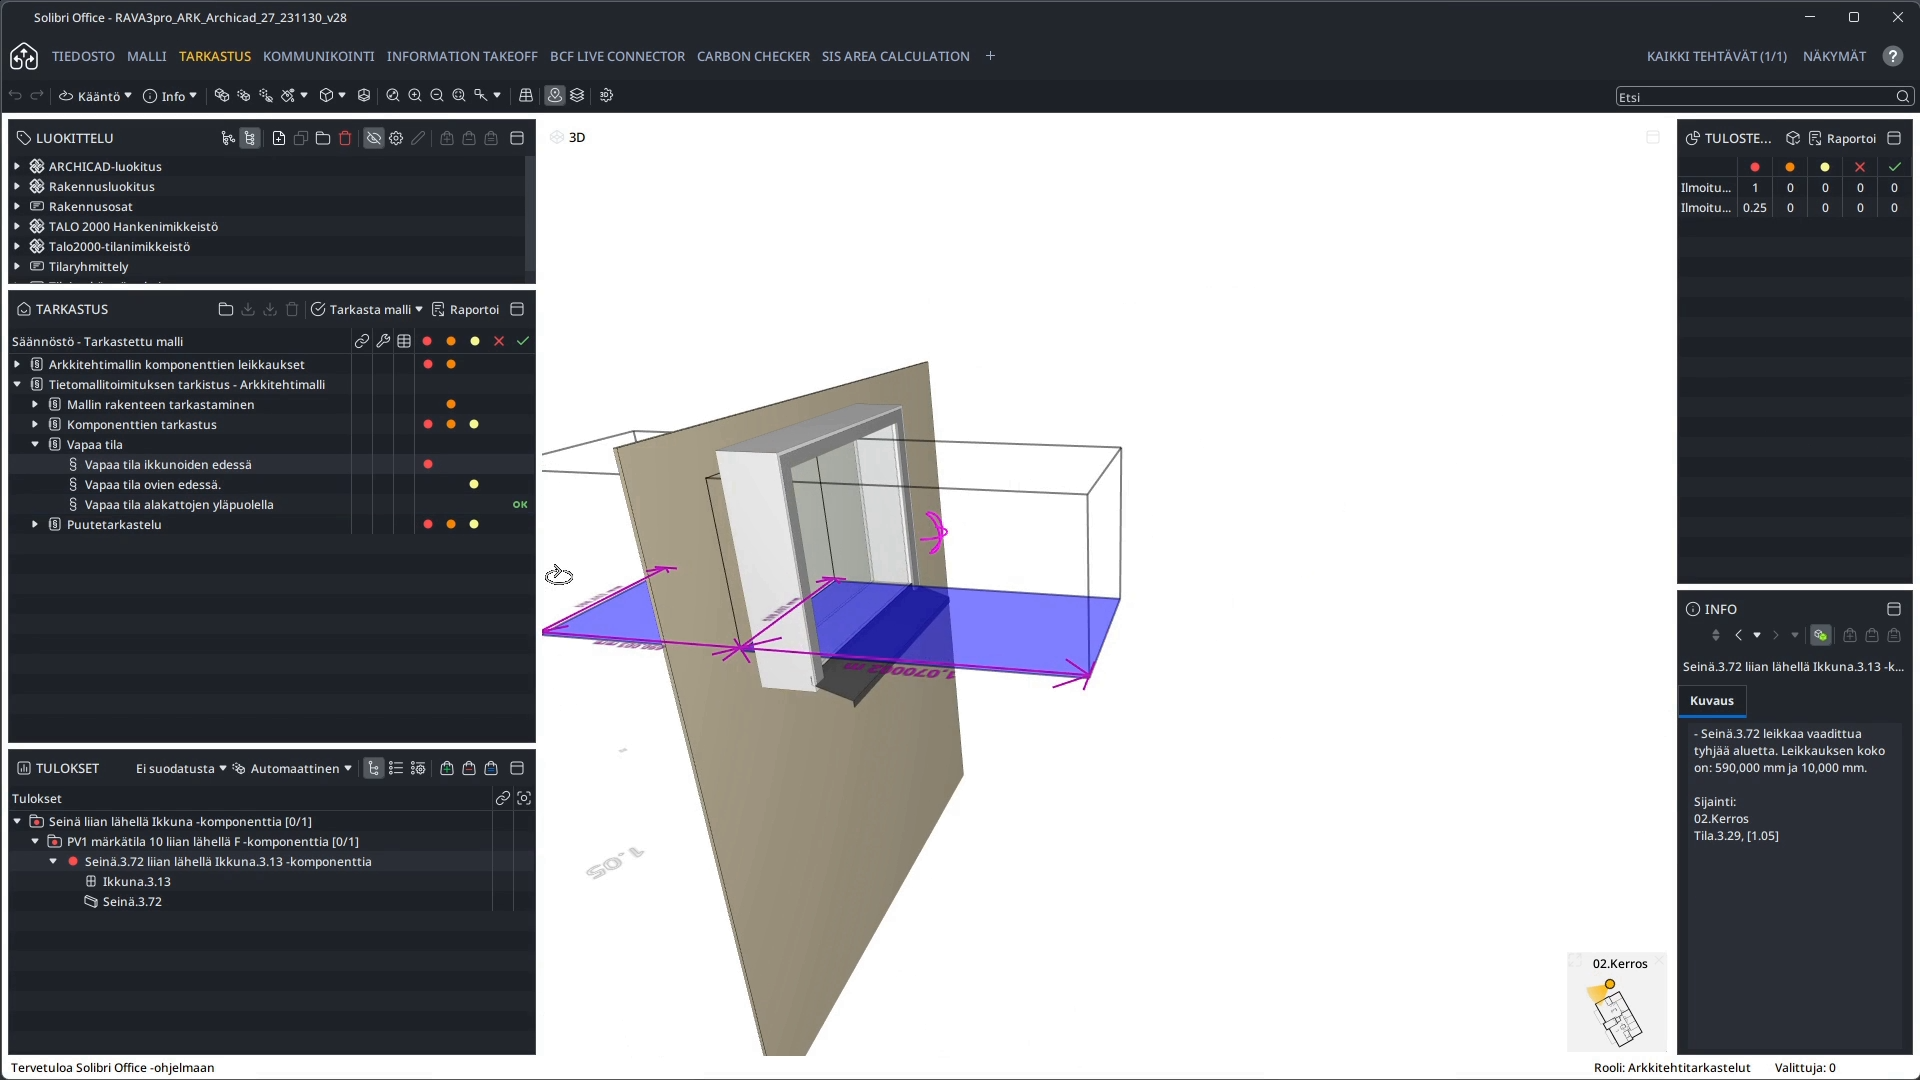Click the zoom out magnifier icon
The image size is (1920, 1080).
tap(437, 96)
